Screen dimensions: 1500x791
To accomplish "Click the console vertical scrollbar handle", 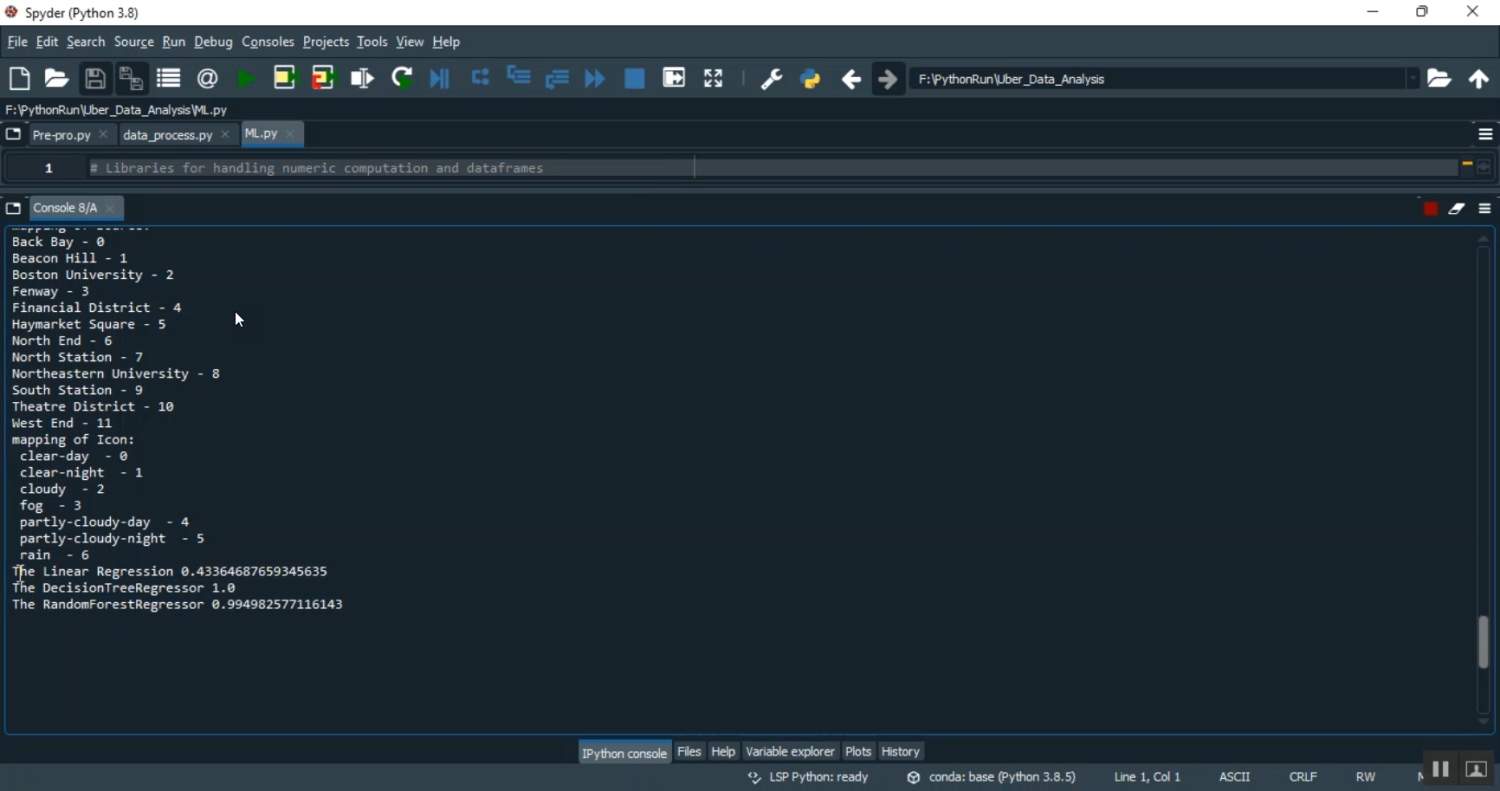I will coord(1483,640).
